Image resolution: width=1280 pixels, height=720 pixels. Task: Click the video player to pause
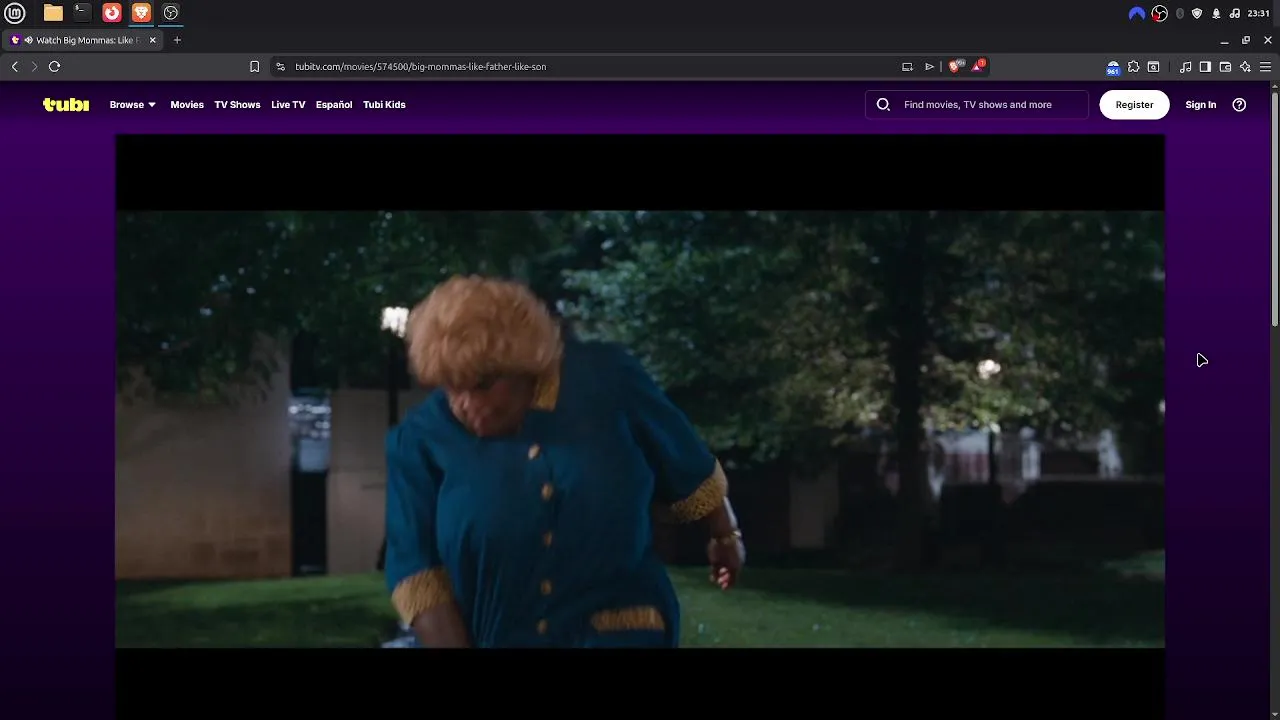pos(640,428)
